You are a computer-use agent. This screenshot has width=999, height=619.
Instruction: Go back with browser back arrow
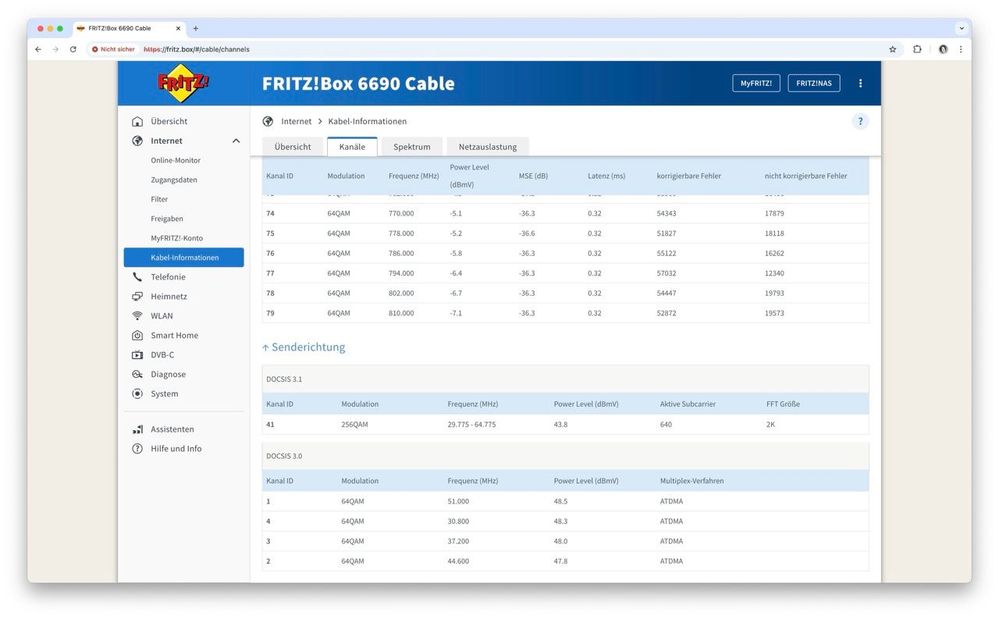(x=38, y=49)
